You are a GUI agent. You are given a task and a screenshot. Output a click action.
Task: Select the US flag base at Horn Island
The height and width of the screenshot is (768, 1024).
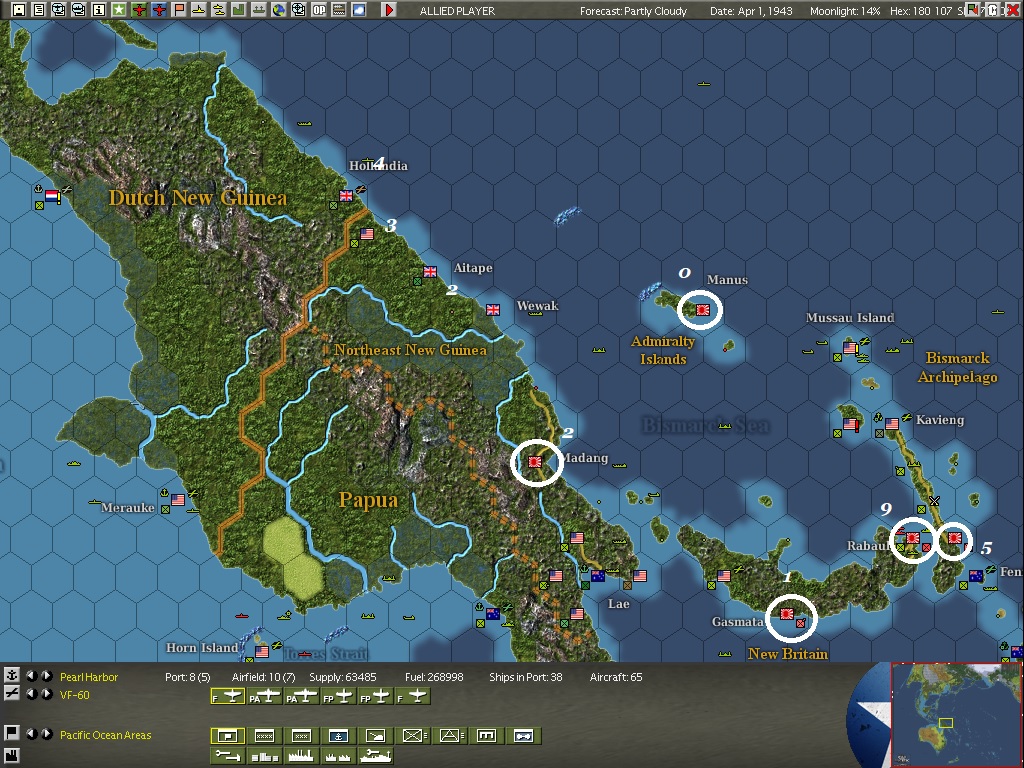[262, 652]
